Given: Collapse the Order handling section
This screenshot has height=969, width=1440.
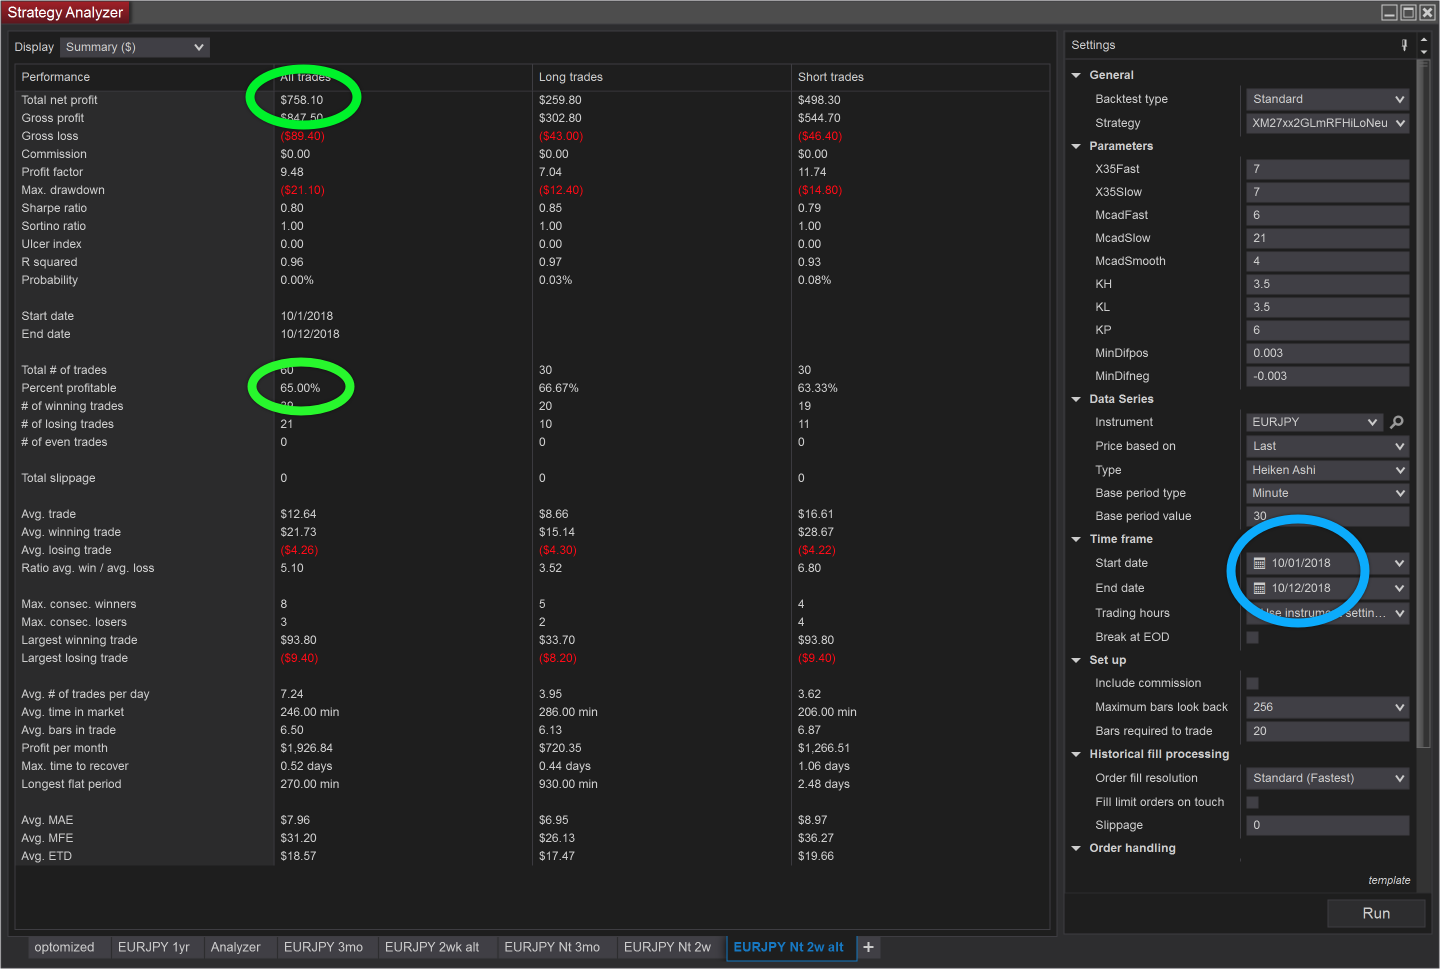Looking at the screenshot, I should tap(1076, 848).
